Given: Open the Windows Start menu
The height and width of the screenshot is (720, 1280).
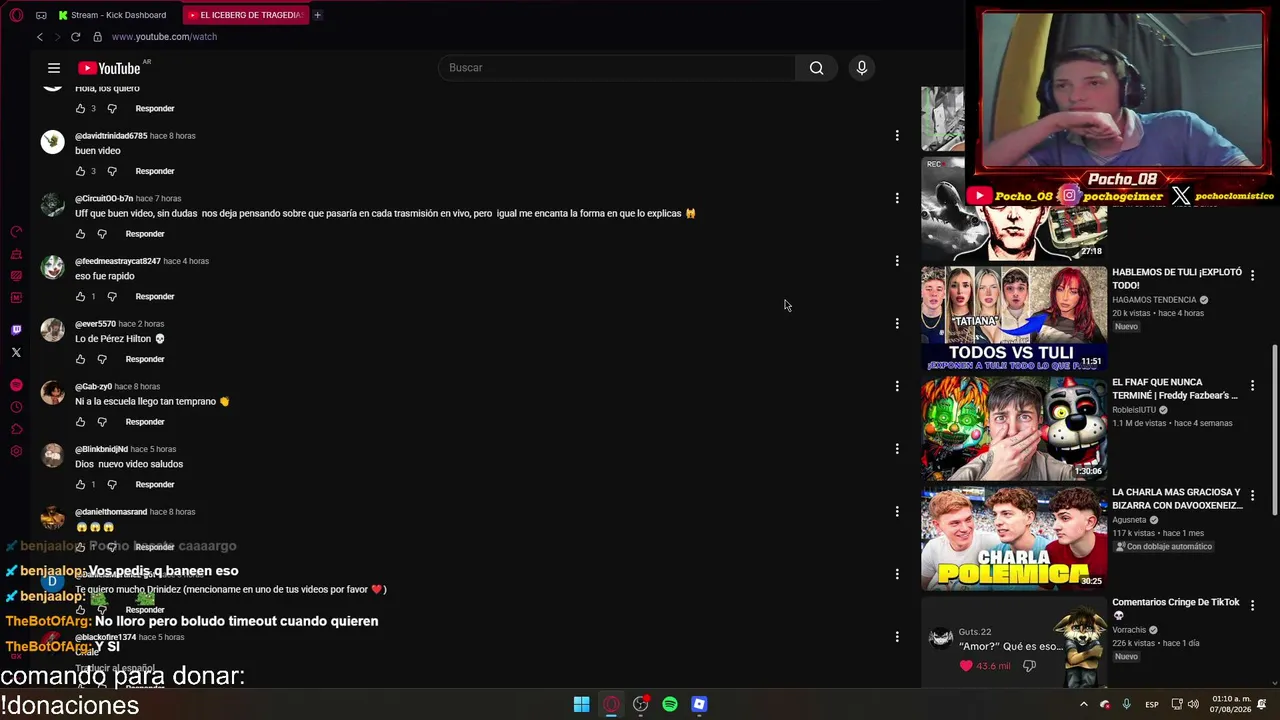Looking at the screenshot, I should tap(581, 704).
